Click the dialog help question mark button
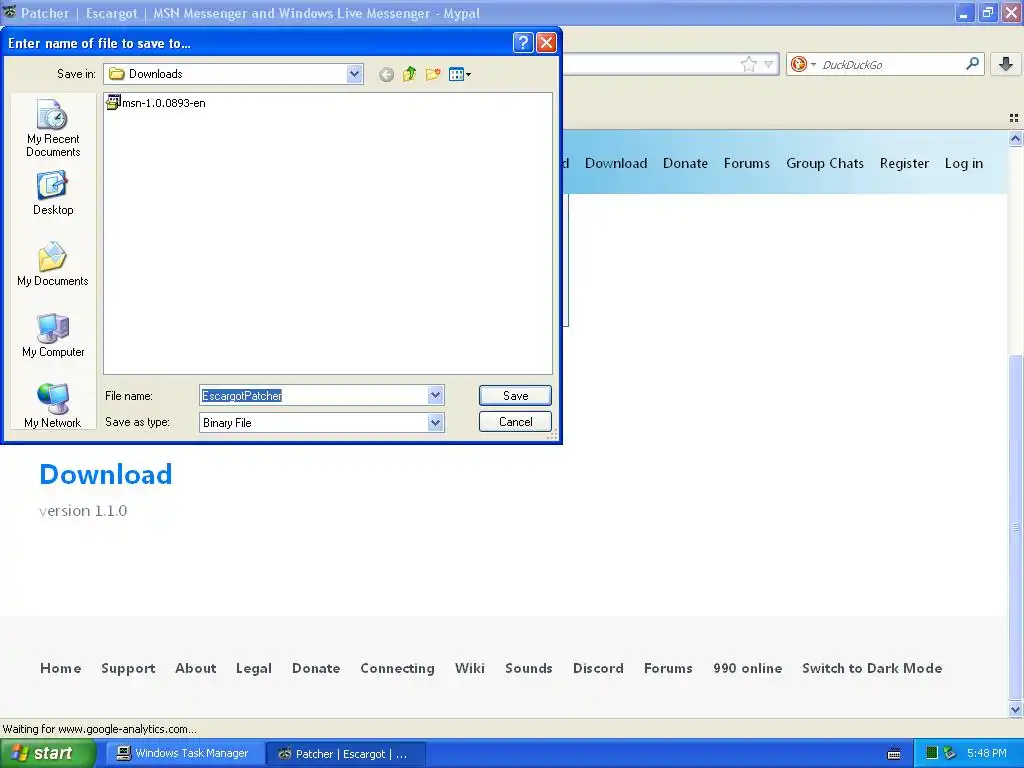The width and height of the screenshot is (1024, 768). 523,43
